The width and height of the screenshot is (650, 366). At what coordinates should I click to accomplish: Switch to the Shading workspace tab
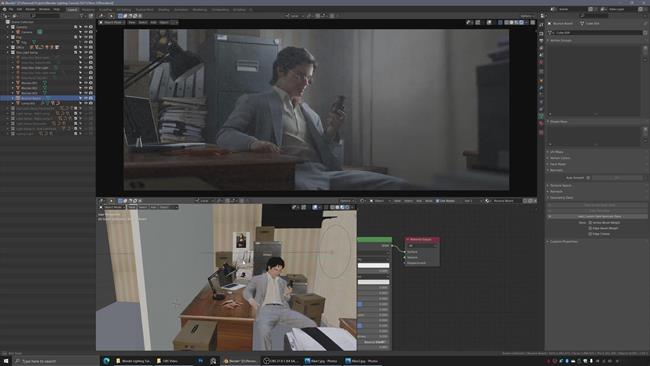[x=164, y=9]
